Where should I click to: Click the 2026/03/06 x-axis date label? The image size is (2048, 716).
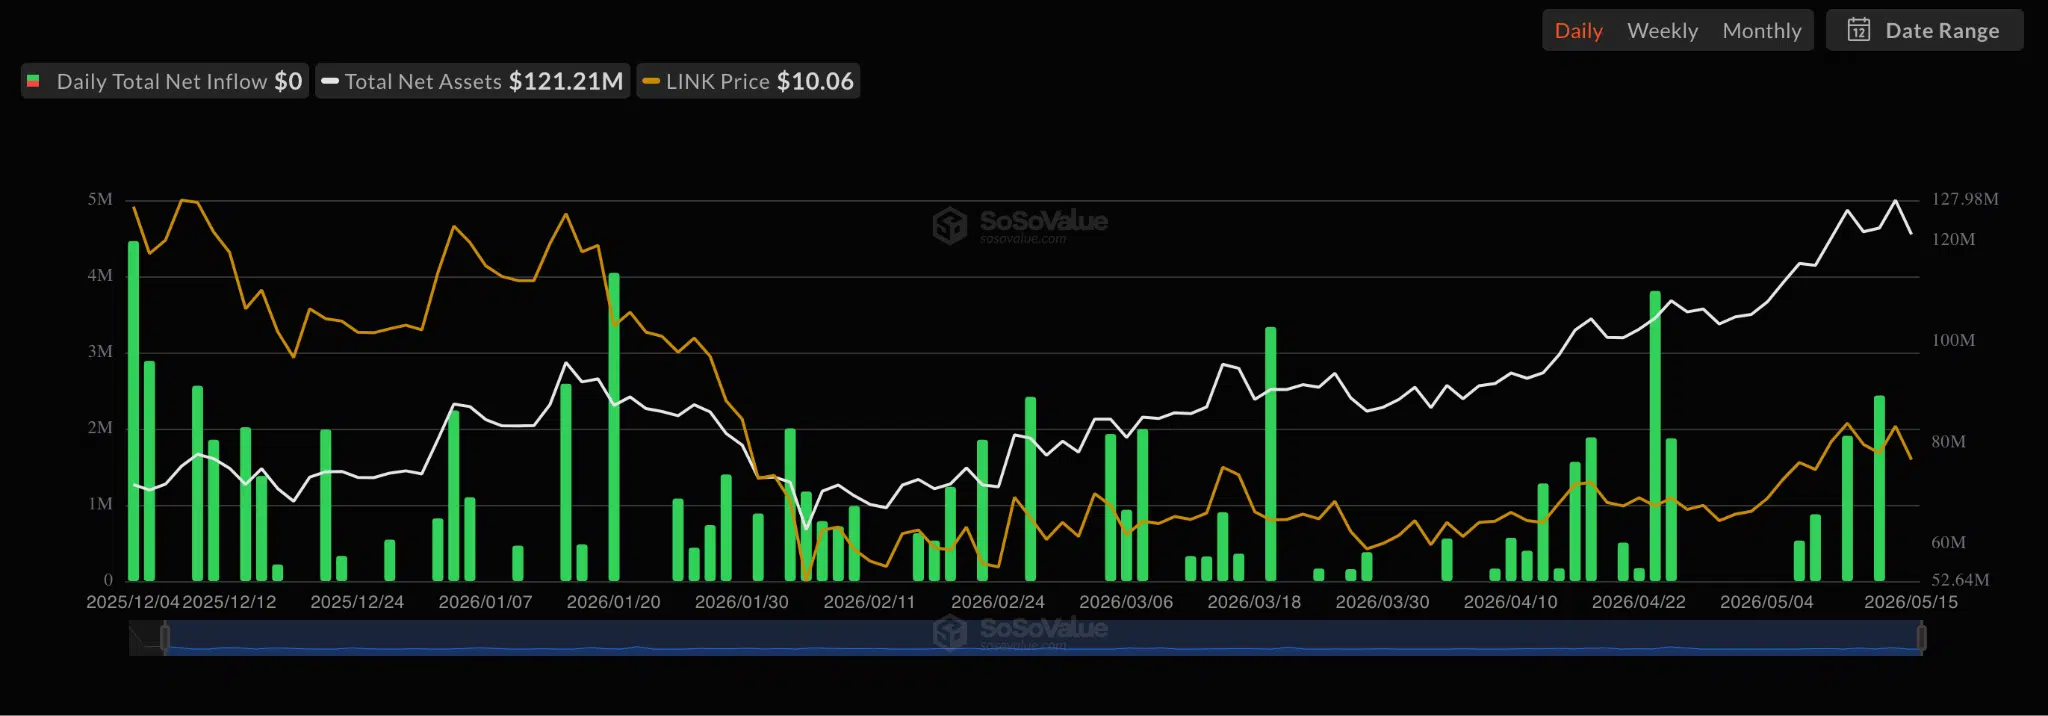[1126, 602]
